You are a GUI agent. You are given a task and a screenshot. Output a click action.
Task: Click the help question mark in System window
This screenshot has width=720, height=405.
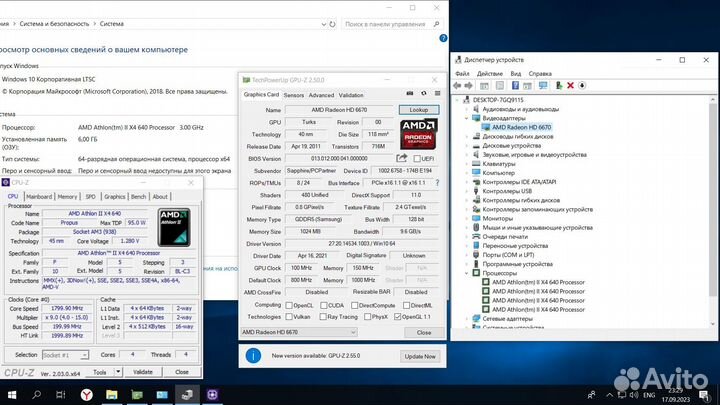[x=443, y=38]
